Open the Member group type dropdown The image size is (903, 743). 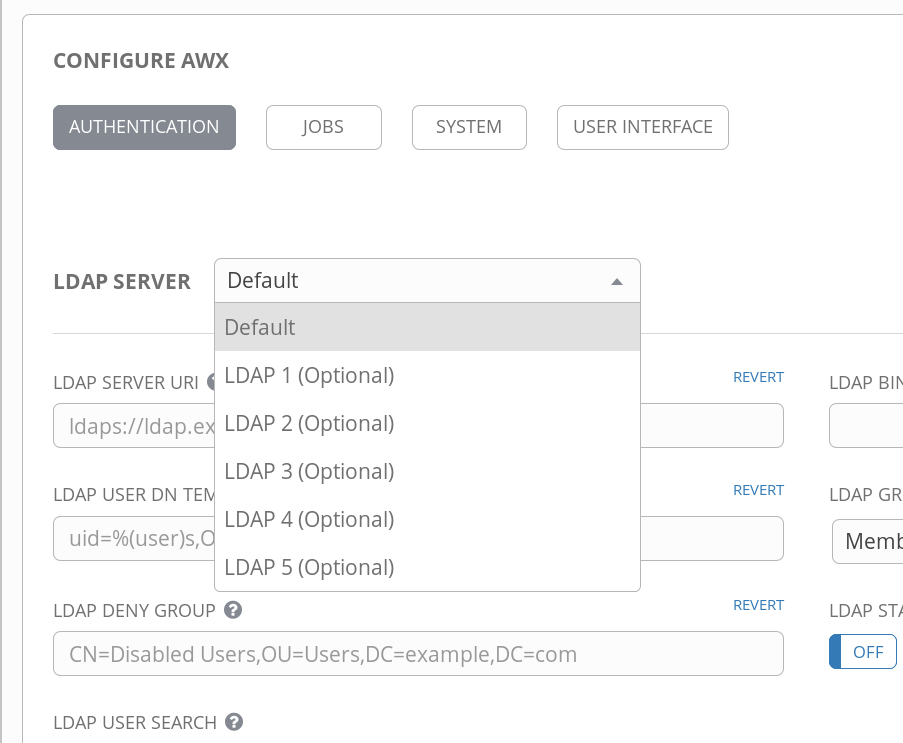pos(874,541)
